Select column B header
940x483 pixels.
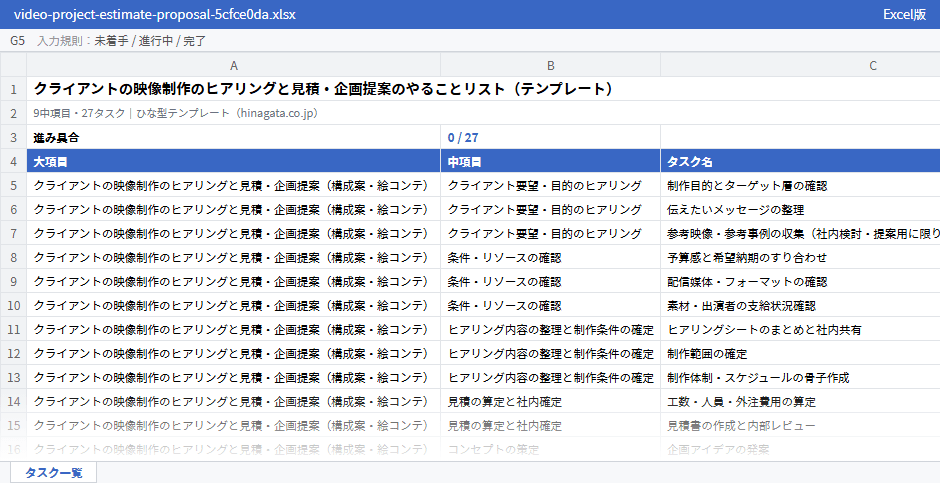tap(550, 65)
